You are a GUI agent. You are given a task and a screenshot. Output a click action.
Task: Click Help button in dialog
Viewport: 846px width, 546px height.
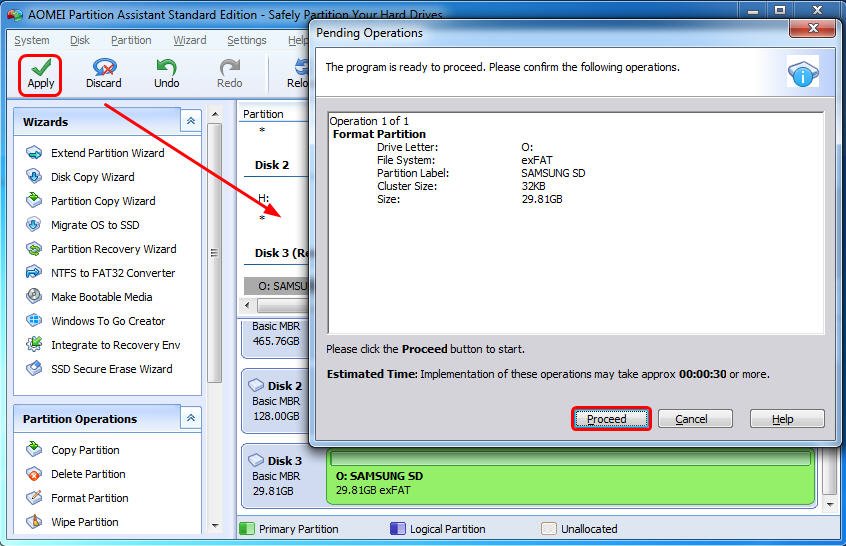(x=786, y=419)
